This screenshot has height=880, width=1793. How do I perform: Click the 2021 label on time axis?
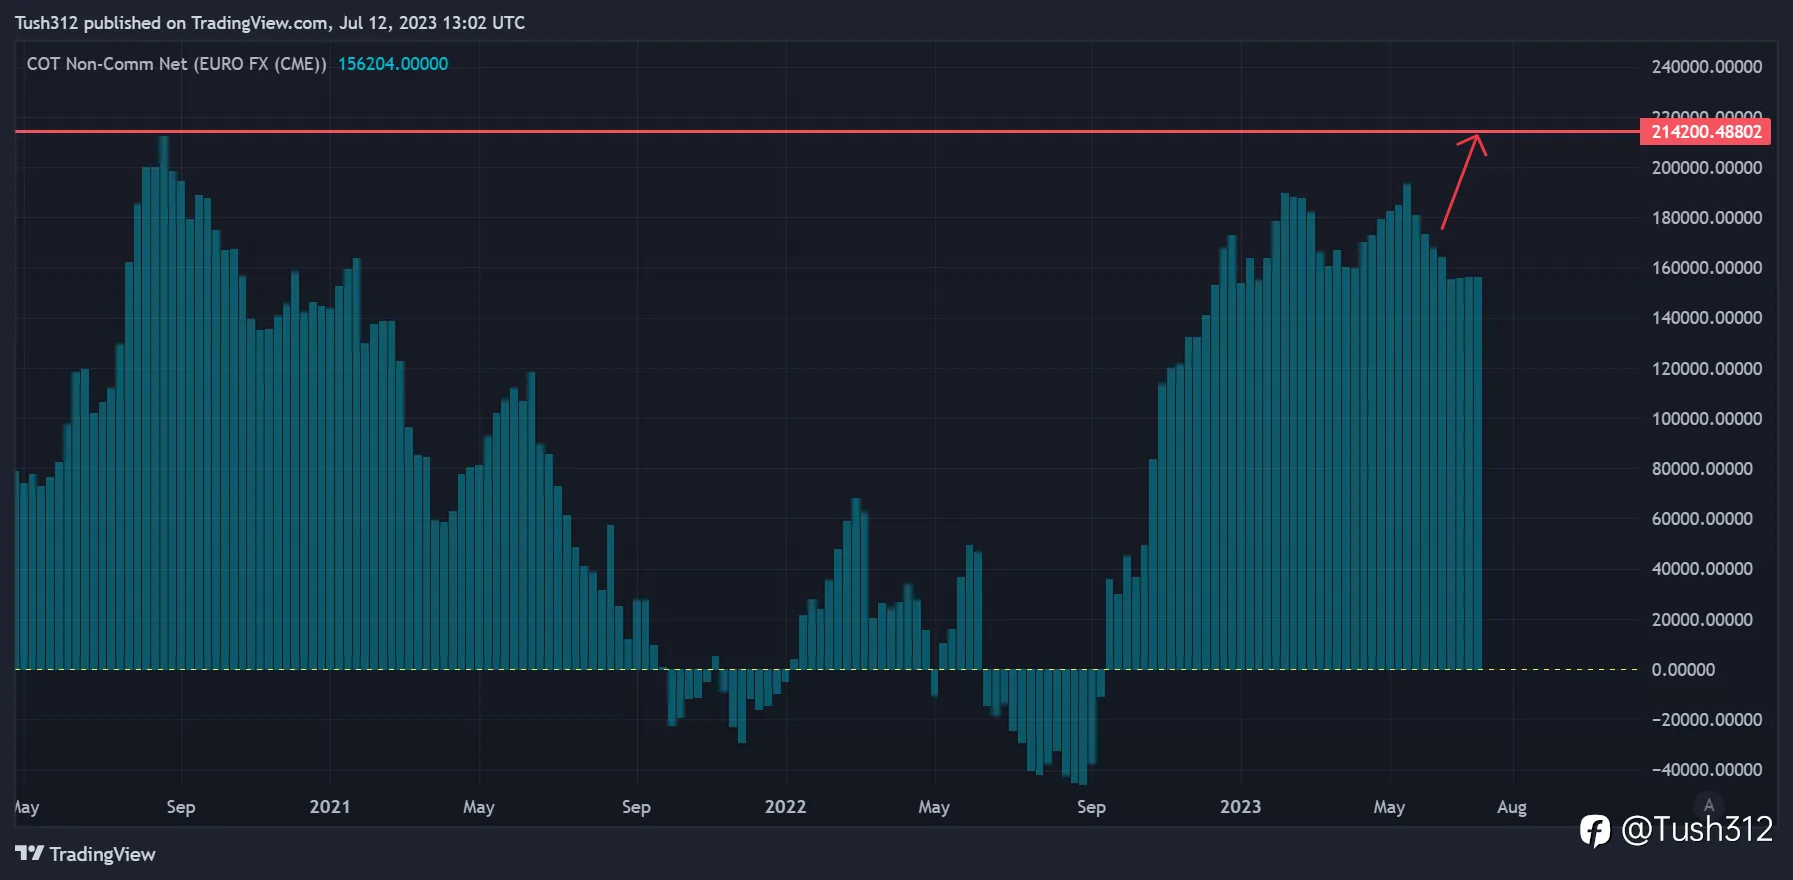click(330, 807)
